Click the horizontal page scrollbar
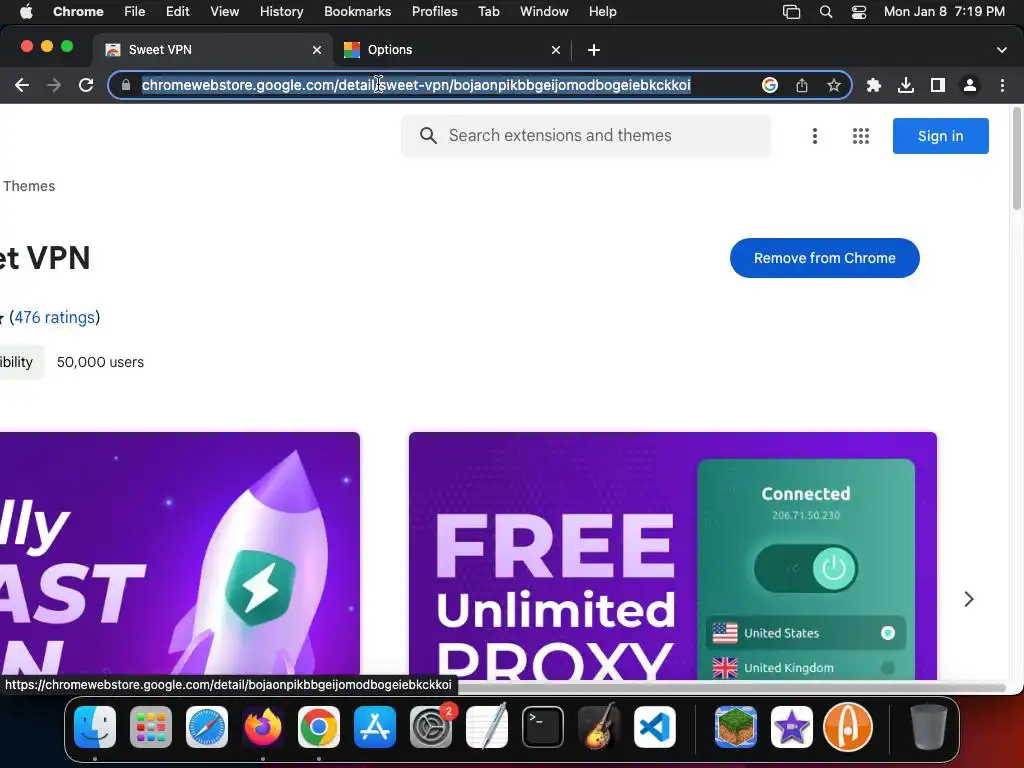 pos(730,687)
